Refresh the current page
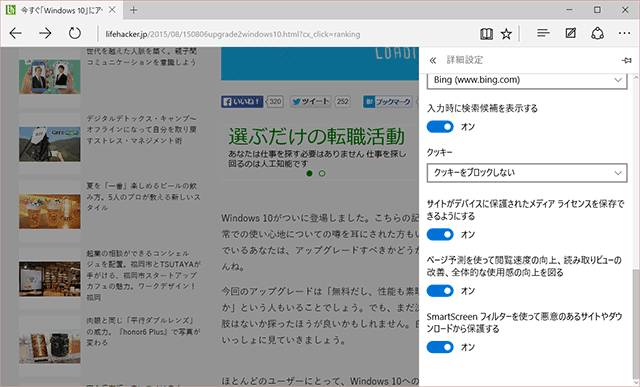640x387 pixels. click(75, 33)
